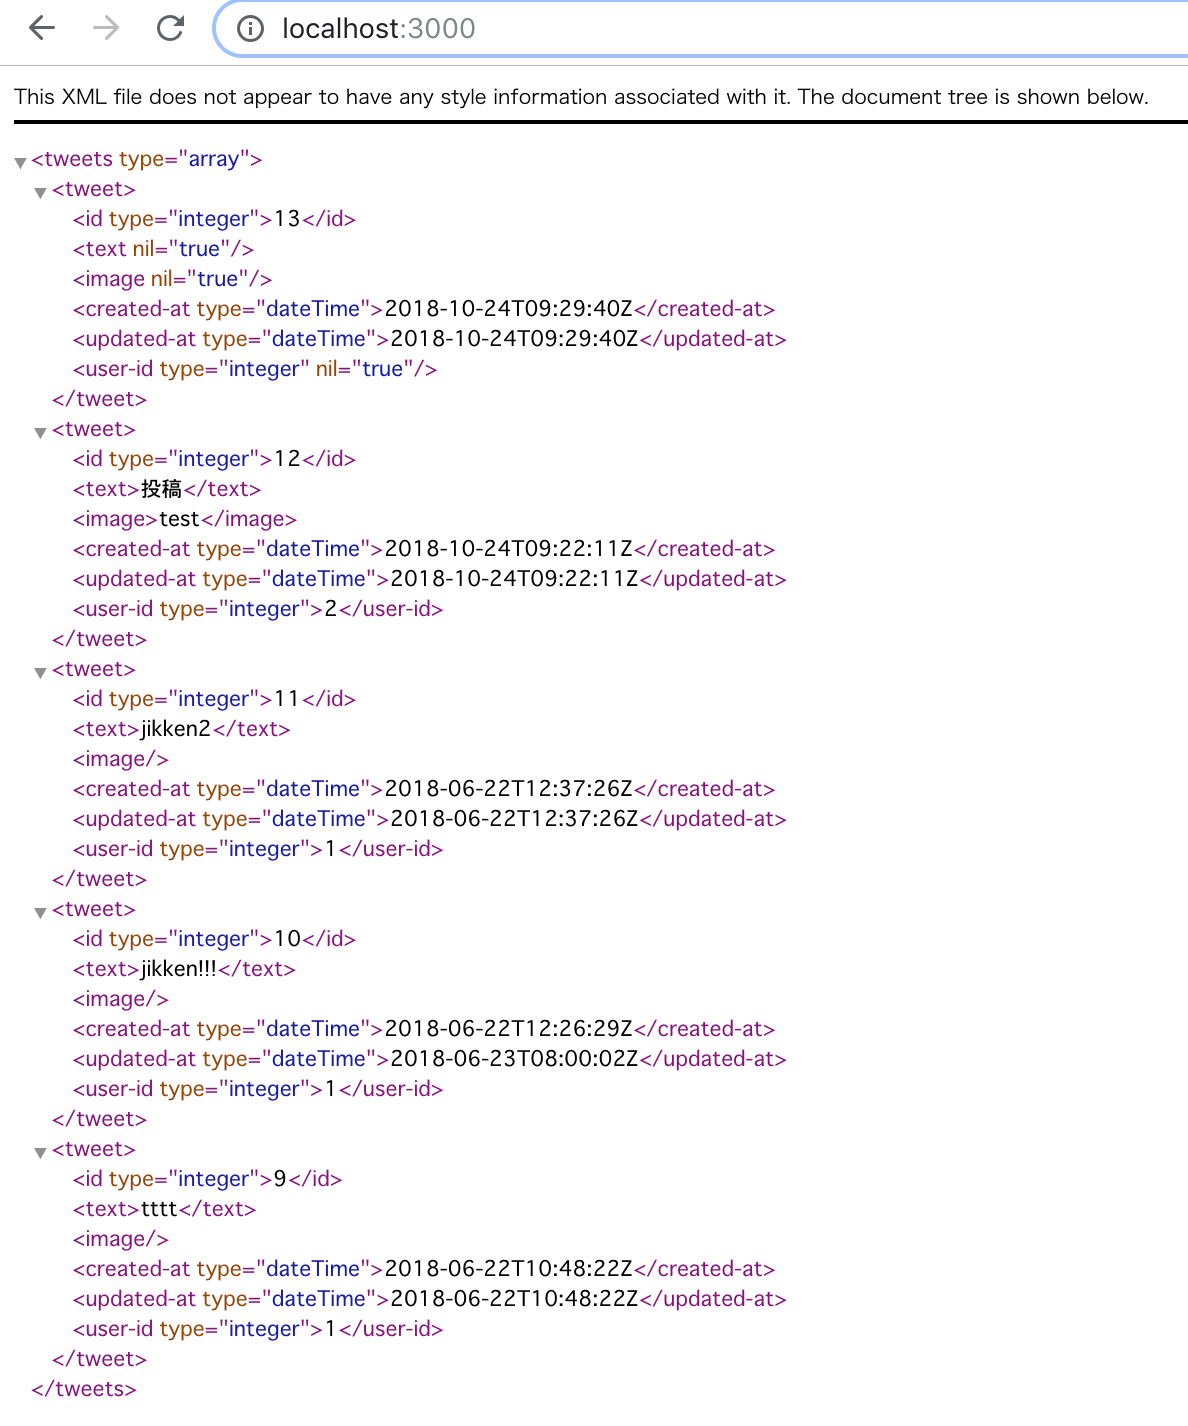Collapse the tweet node with id 10
The height and width of the screenshot is (1426, 1188).
point(40,912)
